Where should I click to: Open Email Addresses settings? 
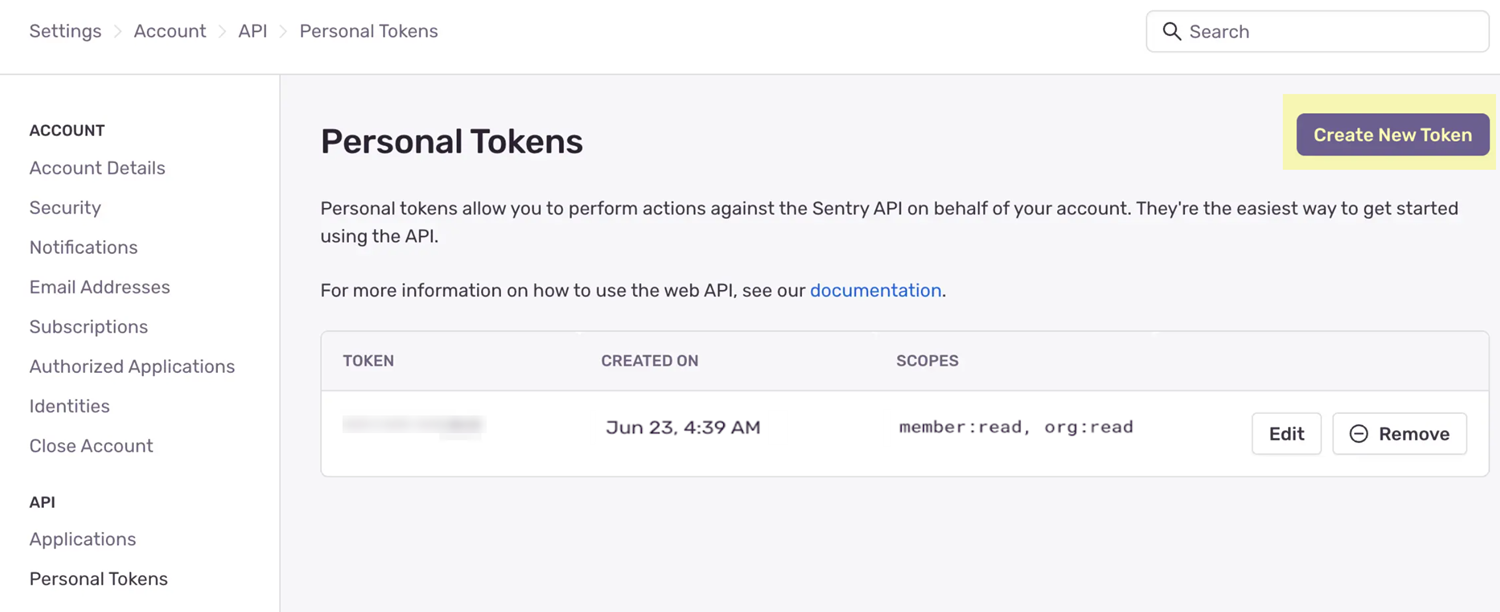click(99, 287)
